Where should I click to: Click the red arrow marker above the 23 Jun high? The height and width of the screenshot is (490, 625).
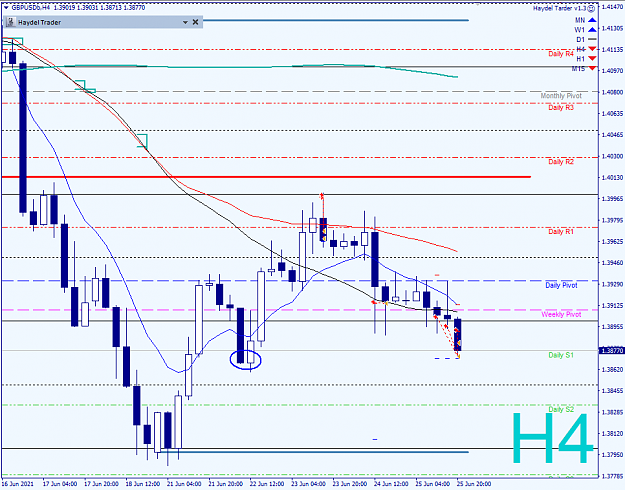tap(322, 195)
